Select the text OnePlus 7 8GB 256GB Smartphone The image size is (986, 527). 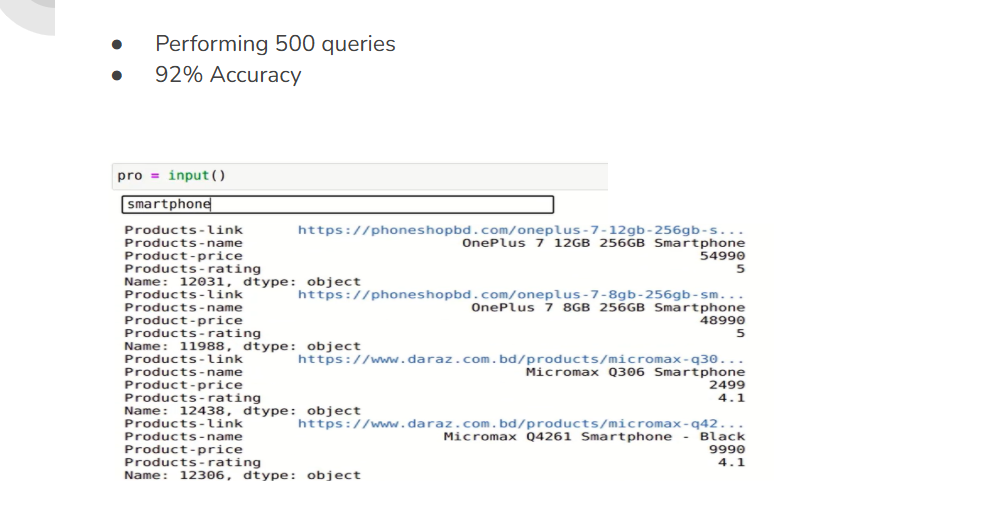click(608, 308)
